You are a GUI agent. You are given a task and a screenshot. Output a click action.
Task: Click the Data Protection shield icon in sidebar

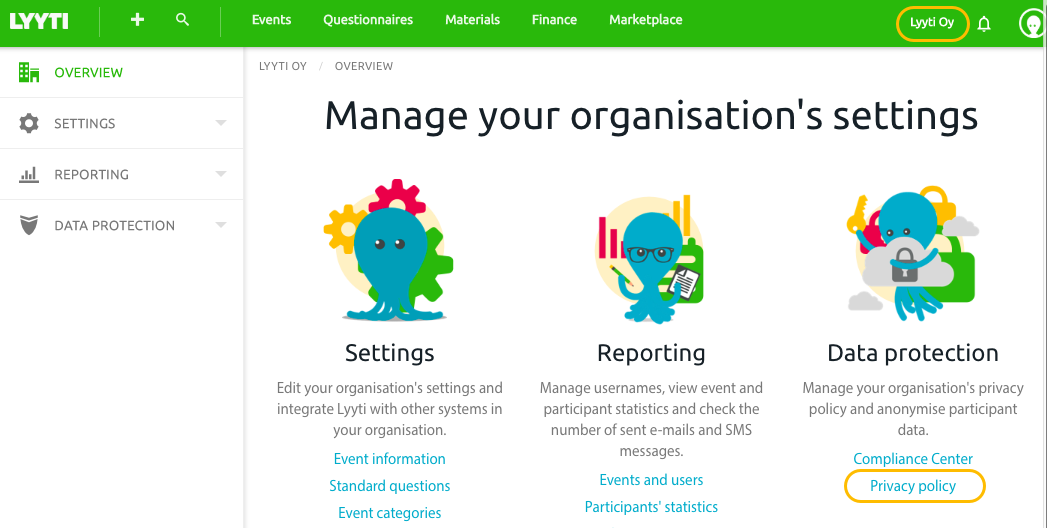tap(29, 226)
